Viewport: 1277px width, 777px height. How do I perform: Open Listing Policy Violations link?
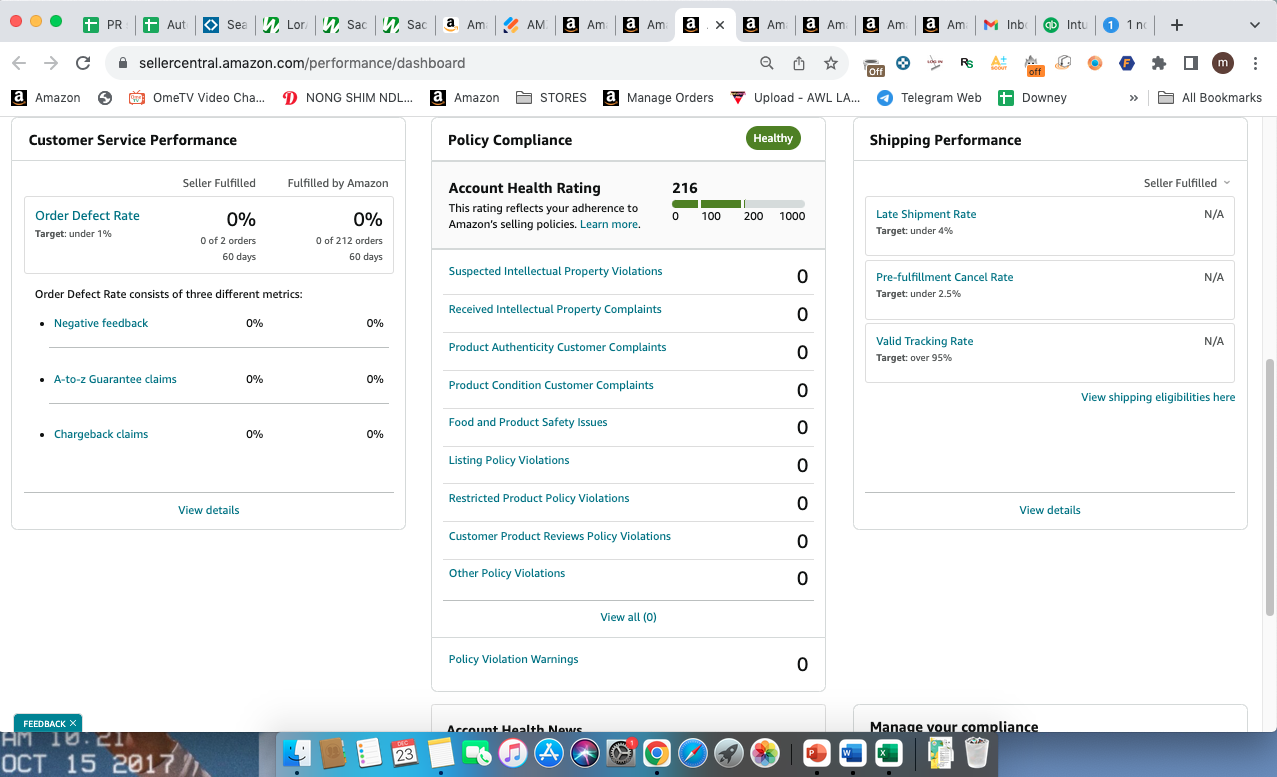pos(509,460)
